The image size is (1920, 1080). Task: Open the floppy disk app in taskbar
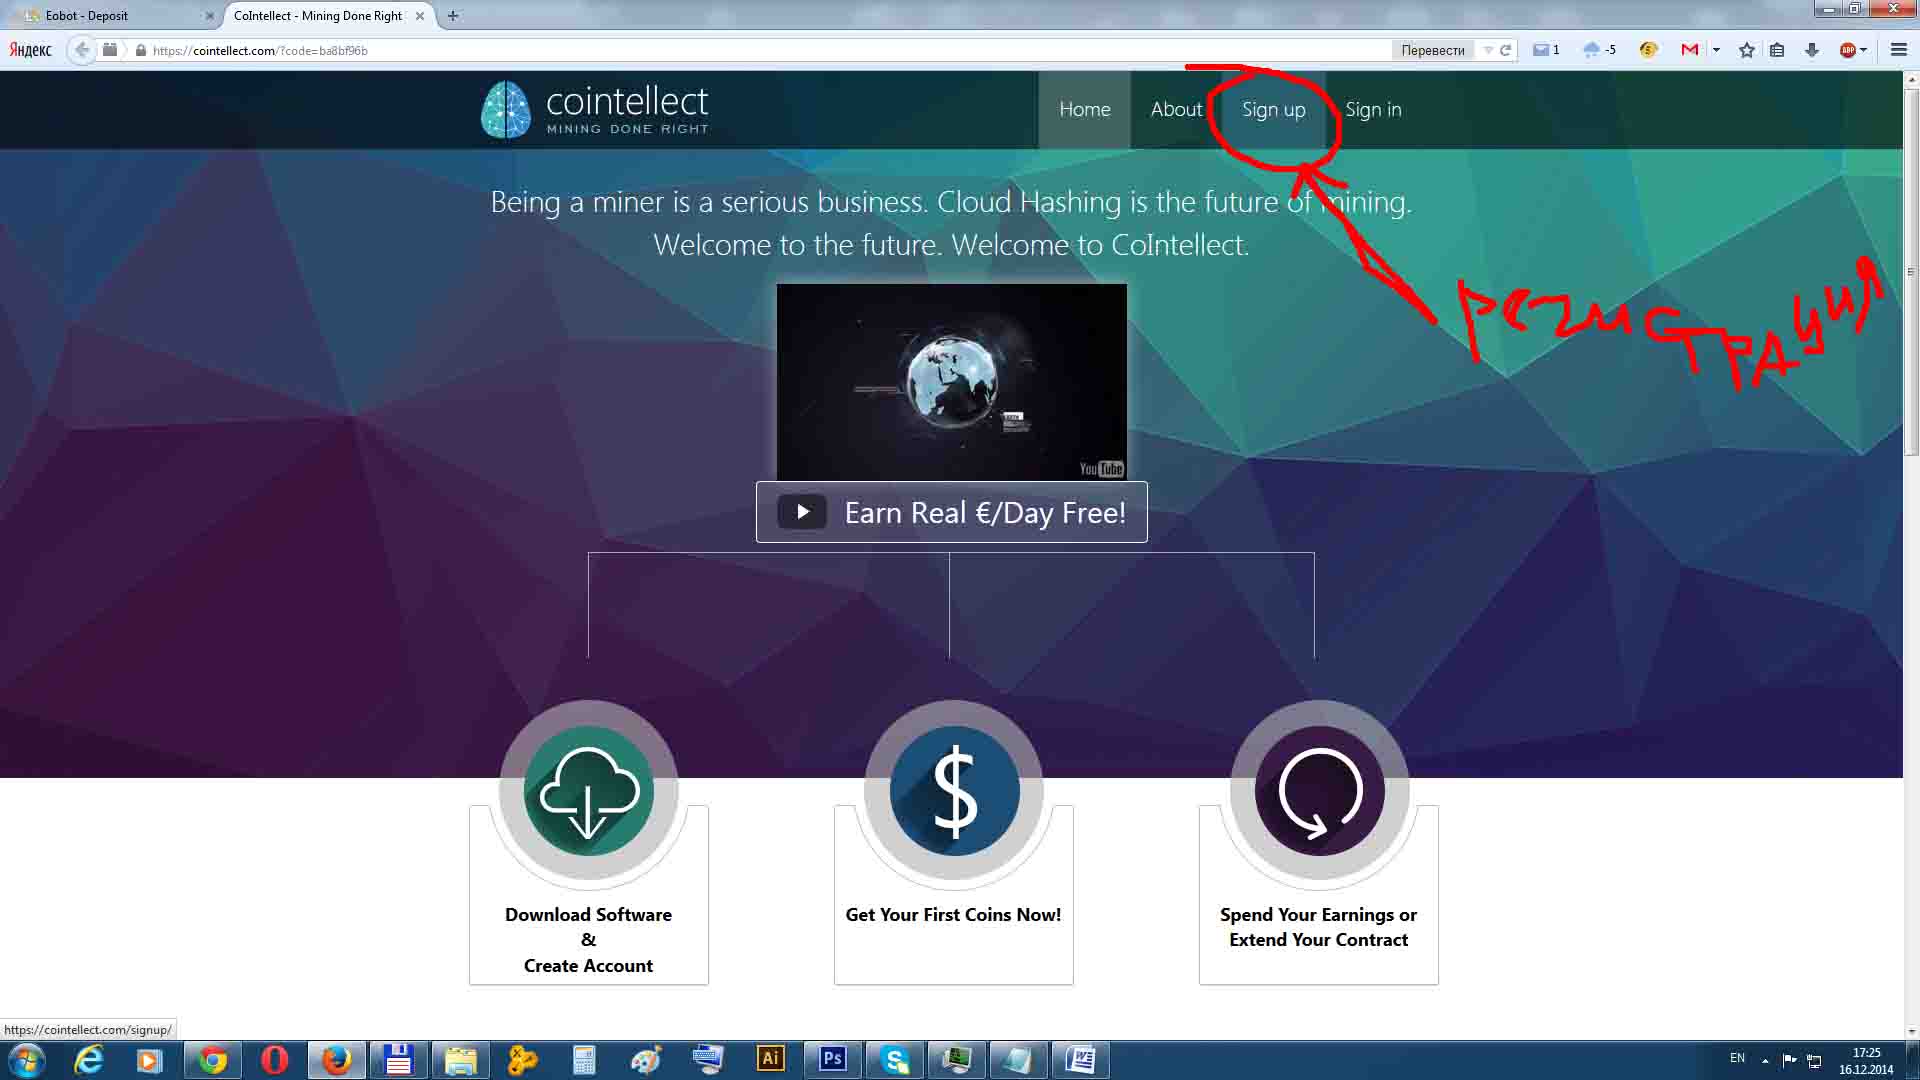click(398, 1060)
